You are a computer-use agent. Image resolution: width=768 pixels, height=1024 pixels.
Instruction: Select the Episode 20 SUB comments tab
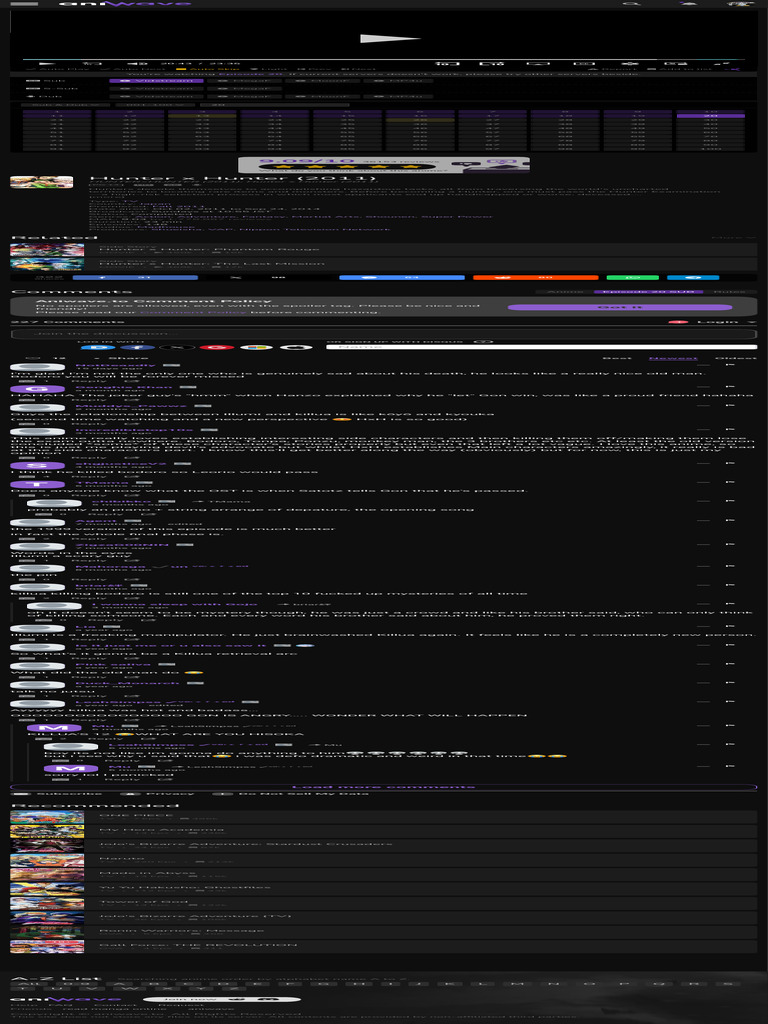648,292
